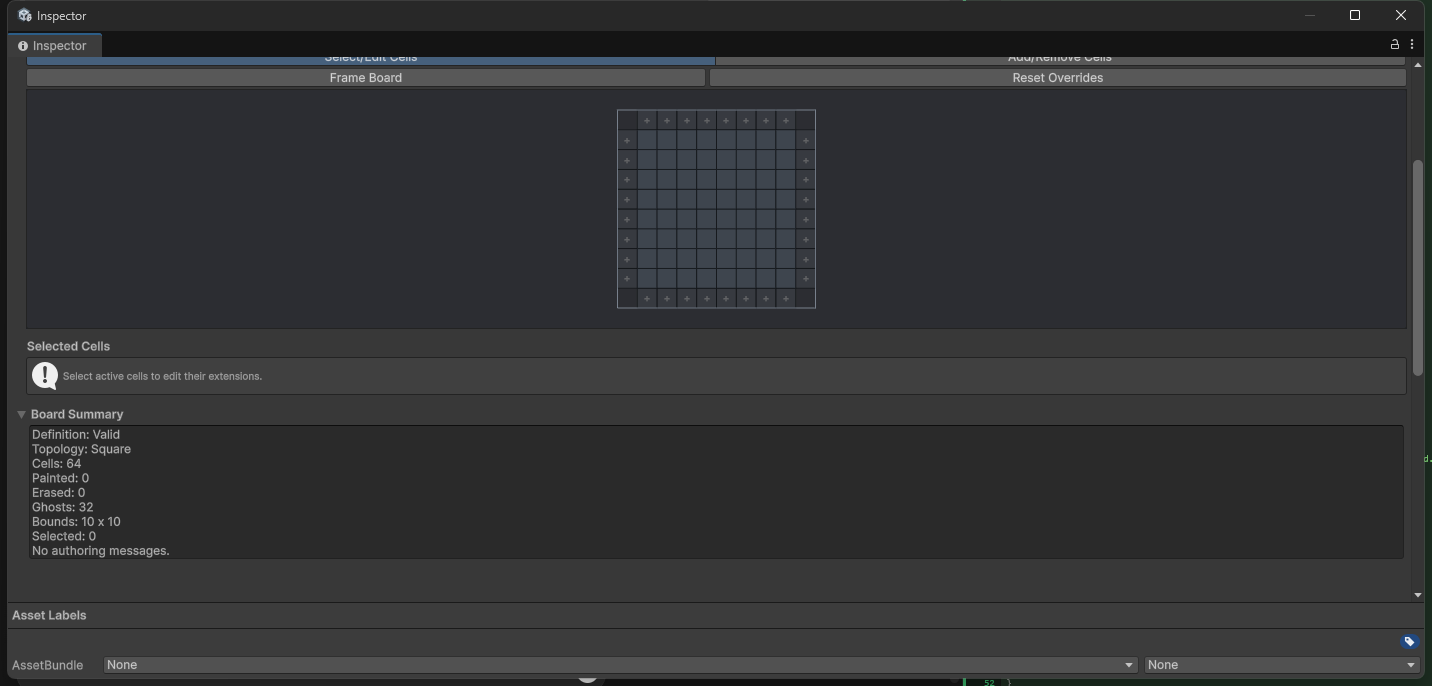Click the Reset Overrides button
Image resolution: width=1432 pixels, height=686 pixels.
pos(1058,78)
